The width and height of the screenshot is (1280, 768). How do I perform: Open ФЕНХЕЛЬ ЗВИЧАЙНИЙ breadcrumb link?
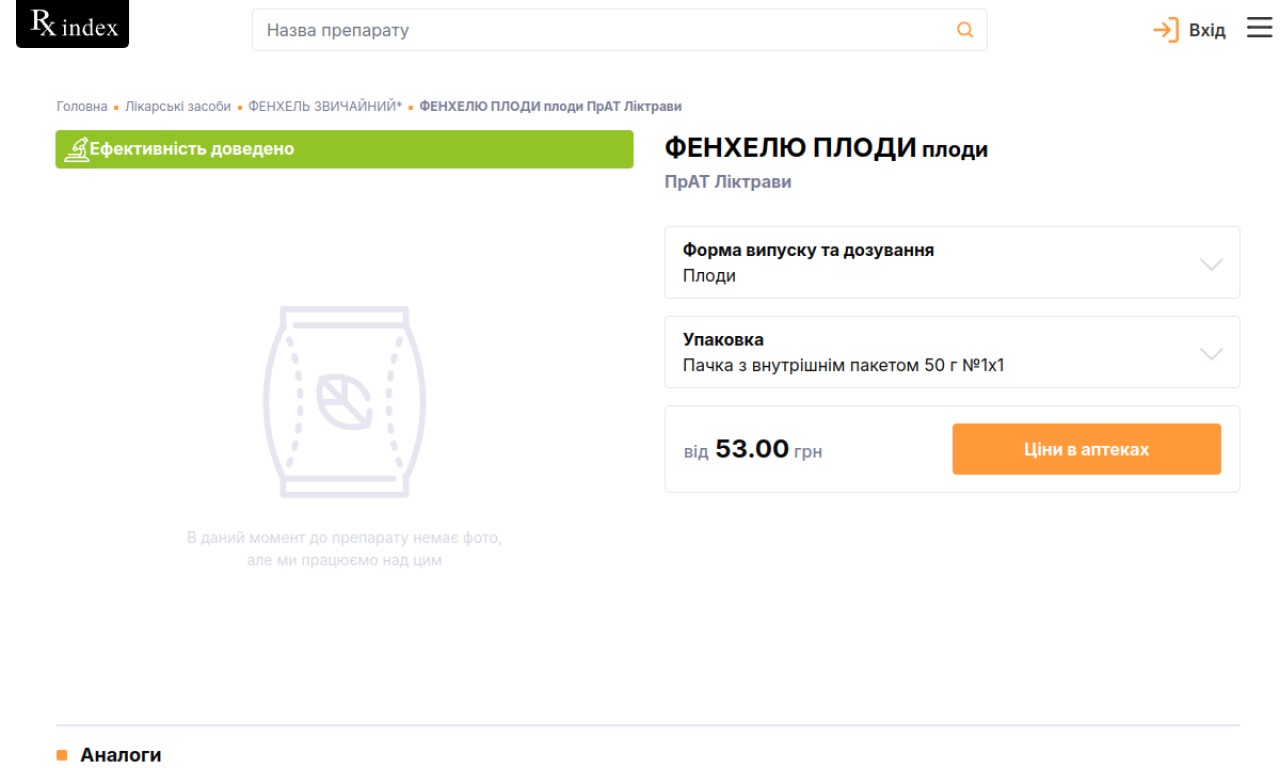(x=325, y=106)
